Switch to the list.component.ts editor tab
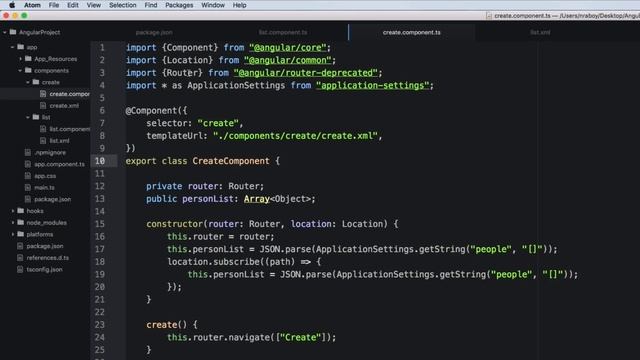The width and height of the screenshot is (640, 360). tap(283, 32)
